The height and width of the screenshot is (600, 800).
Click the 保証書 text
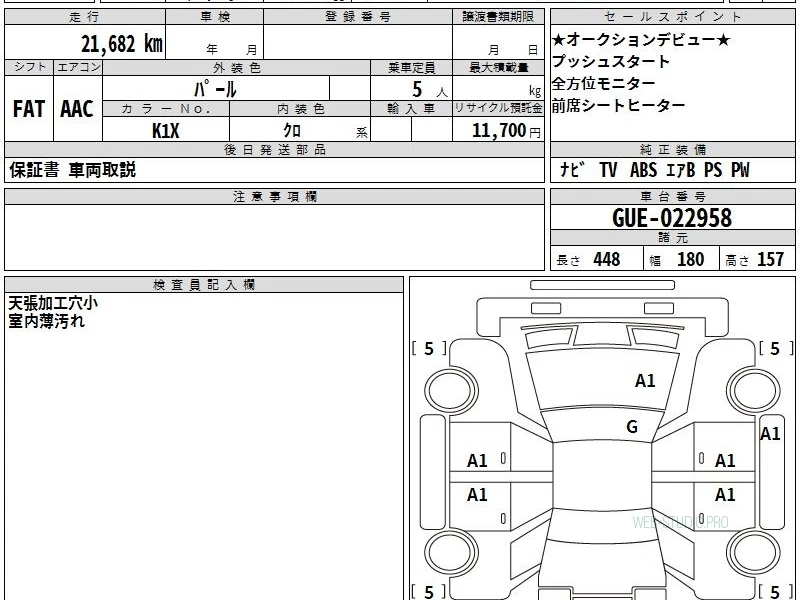[x=34, y=170]
